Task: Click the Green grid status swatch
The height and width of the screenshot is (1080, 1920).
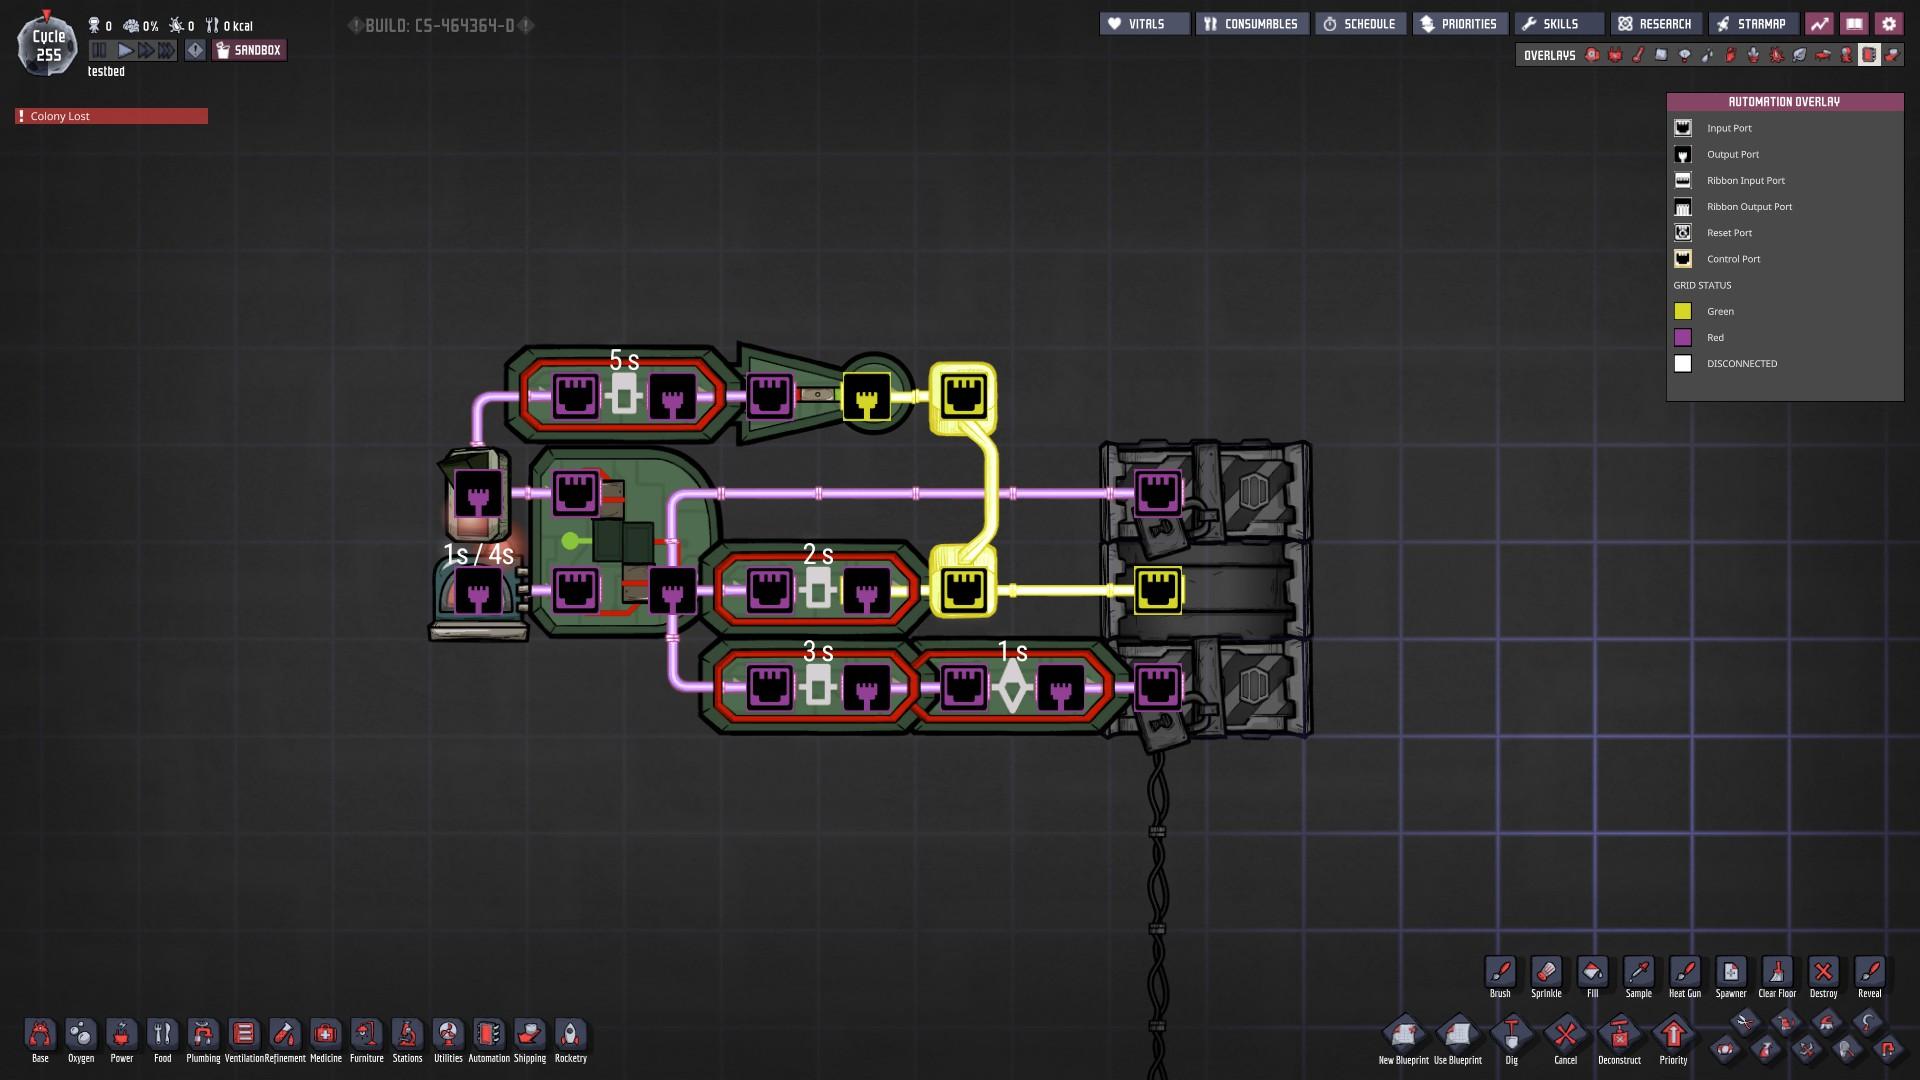Action: tap(1683, 311)
